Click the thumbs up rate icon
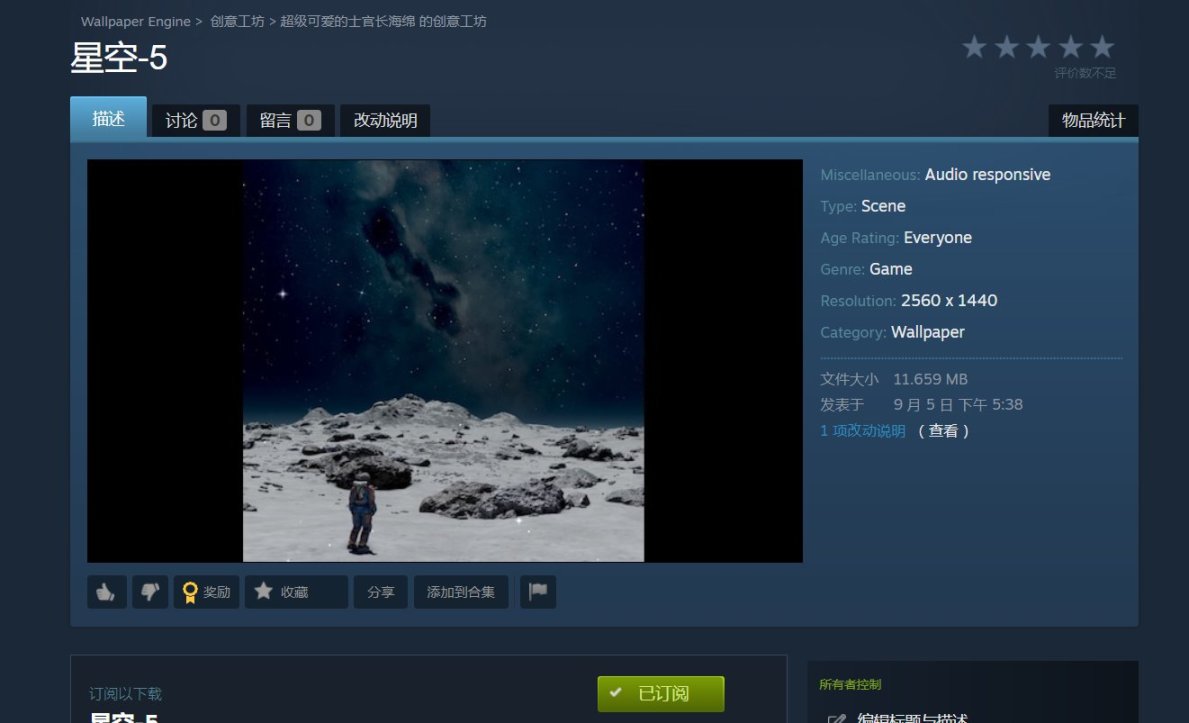This screenshot has width=1189, height=723. [106, 592]
